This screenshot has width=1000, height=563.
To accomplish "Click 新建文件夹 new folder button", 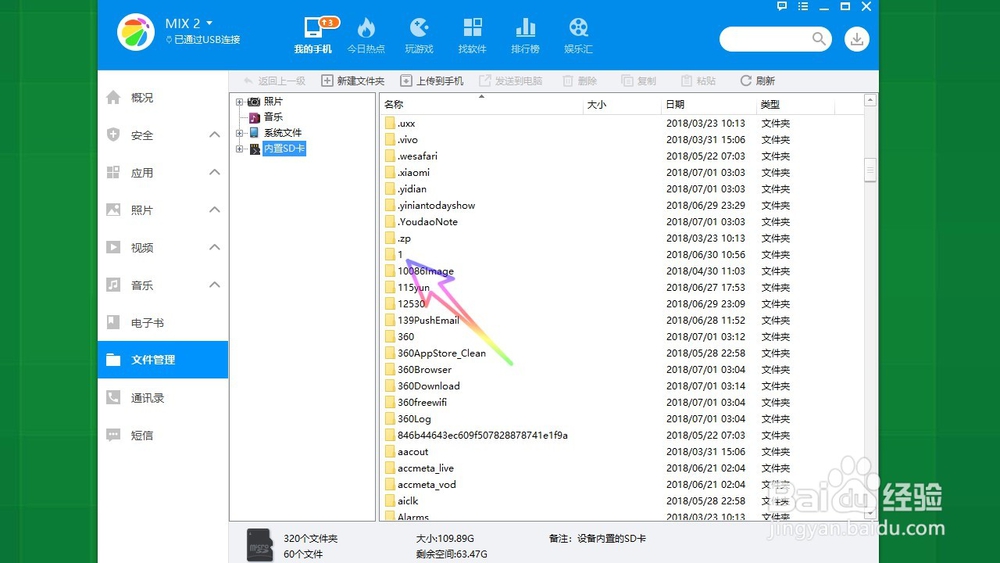I will click(x=353, y=81).
